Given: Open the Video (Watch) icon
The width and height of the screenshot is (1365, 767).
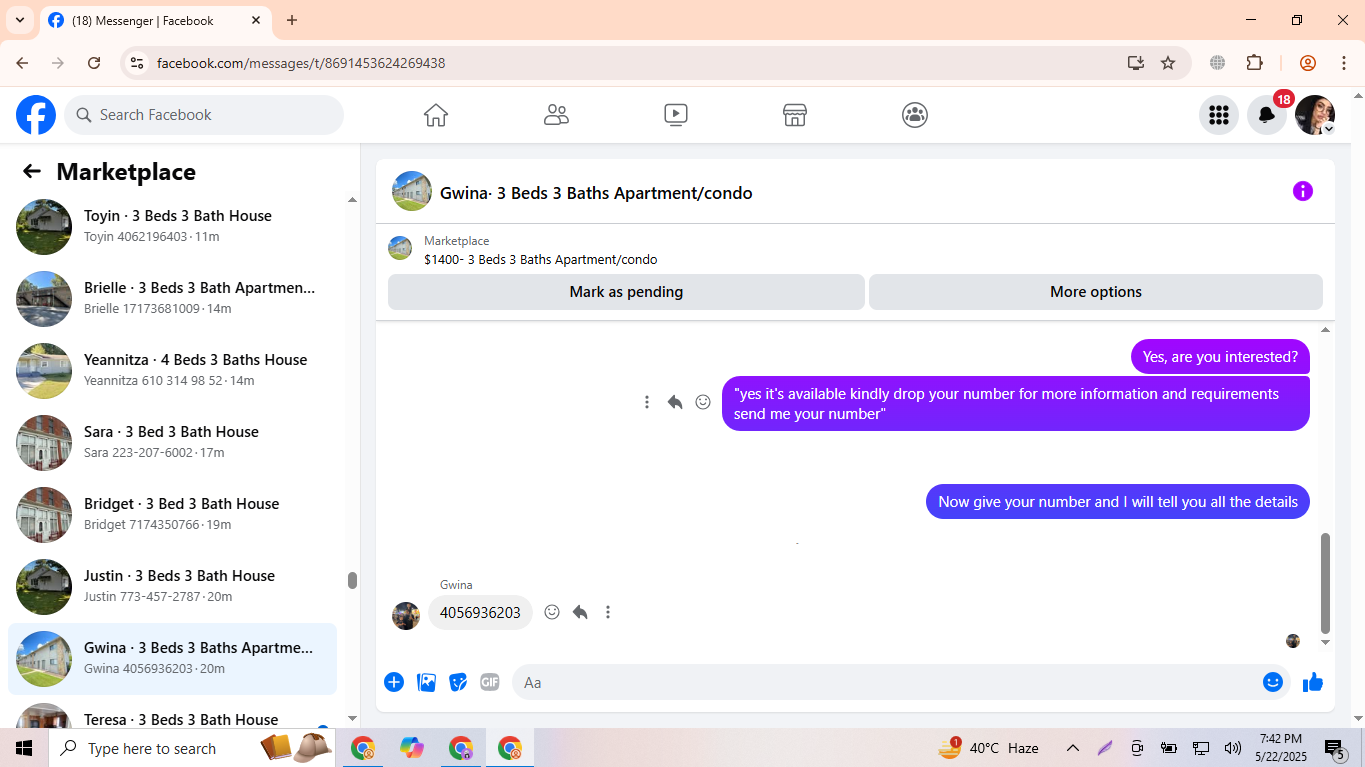Looking at the screenshot, I should [x=676, y=115].
